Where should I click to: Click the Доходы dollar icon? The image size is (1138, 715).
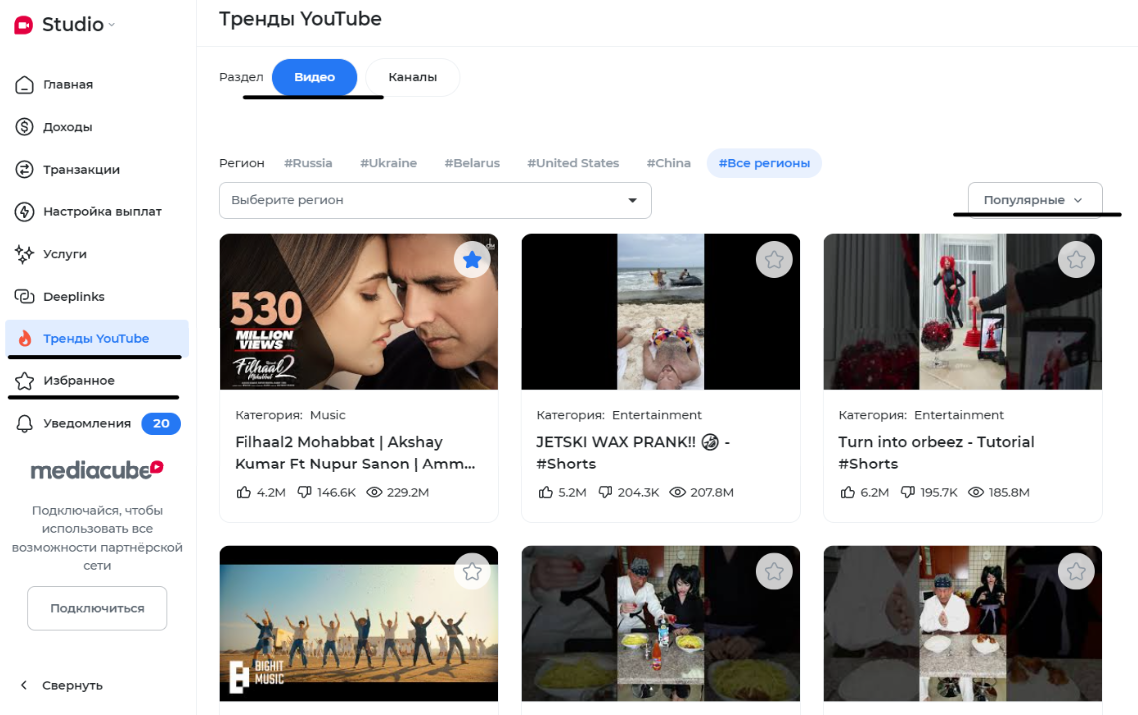25,127
